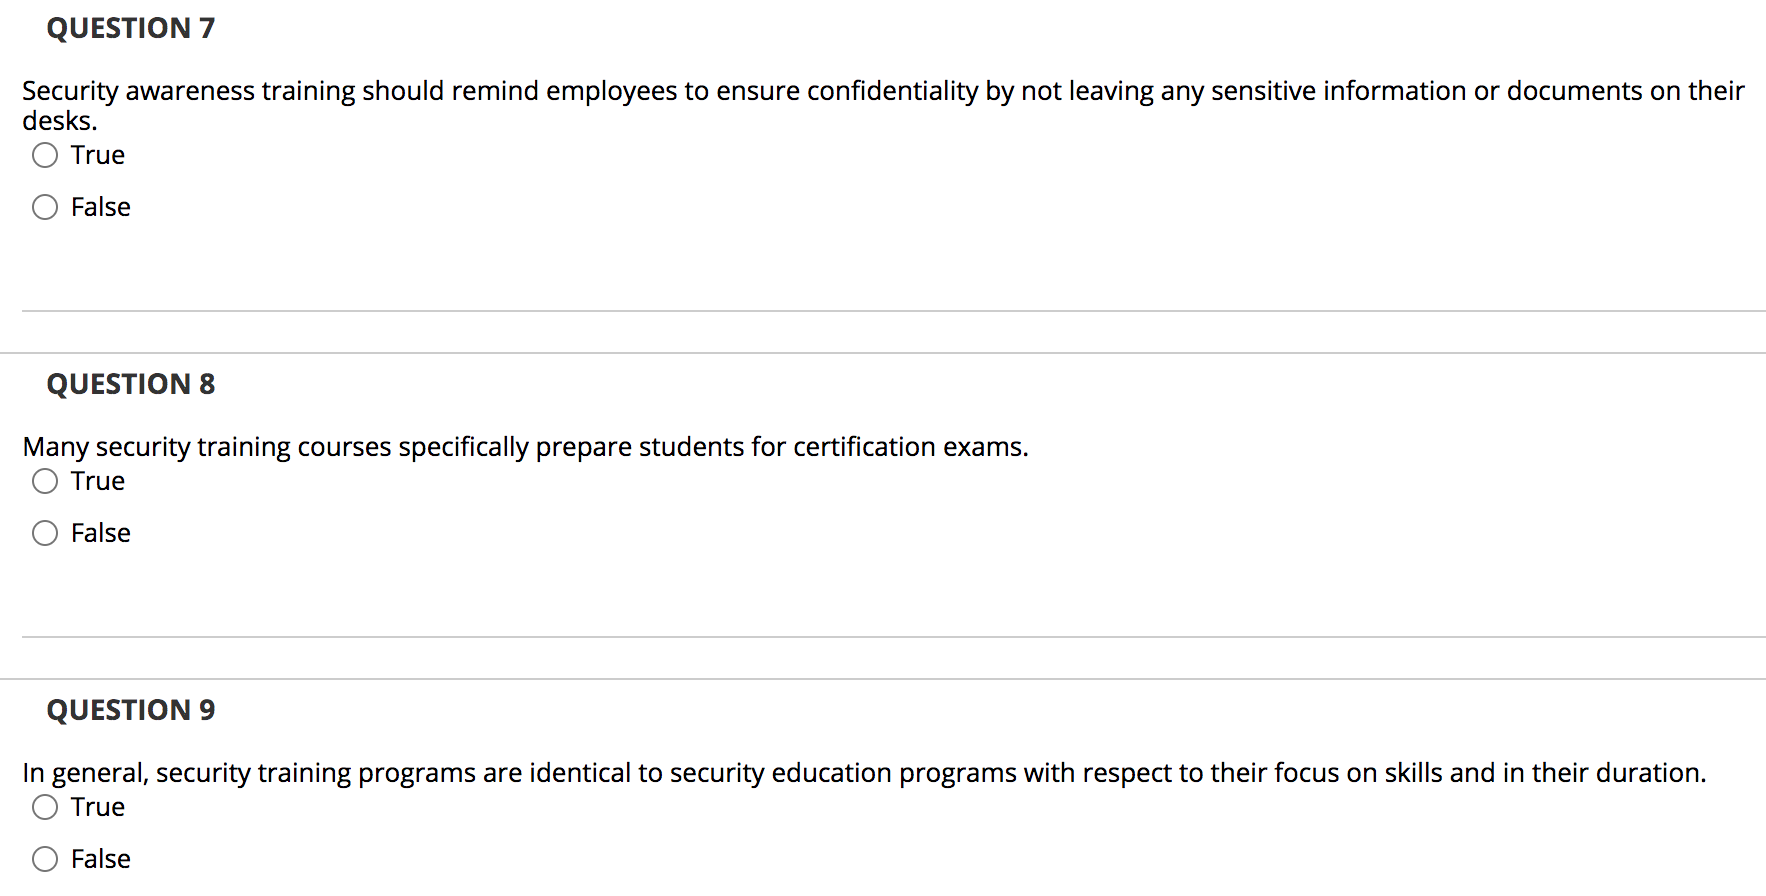Viewport: 1766px width, 896px height.
Task: Click the security education programs question sentence
Action: pyautogui.click(x=864, y=773)
